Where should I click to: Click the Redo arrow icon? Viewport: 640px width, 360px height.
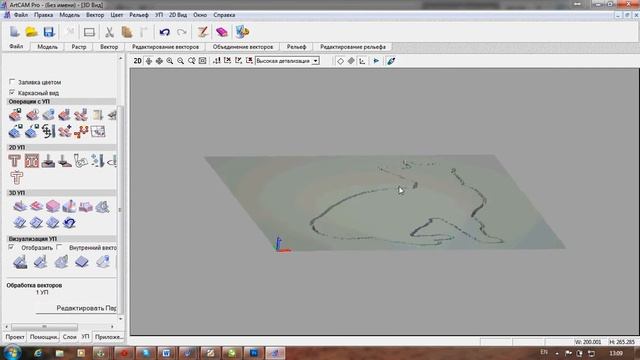click(x=182, y=32)
